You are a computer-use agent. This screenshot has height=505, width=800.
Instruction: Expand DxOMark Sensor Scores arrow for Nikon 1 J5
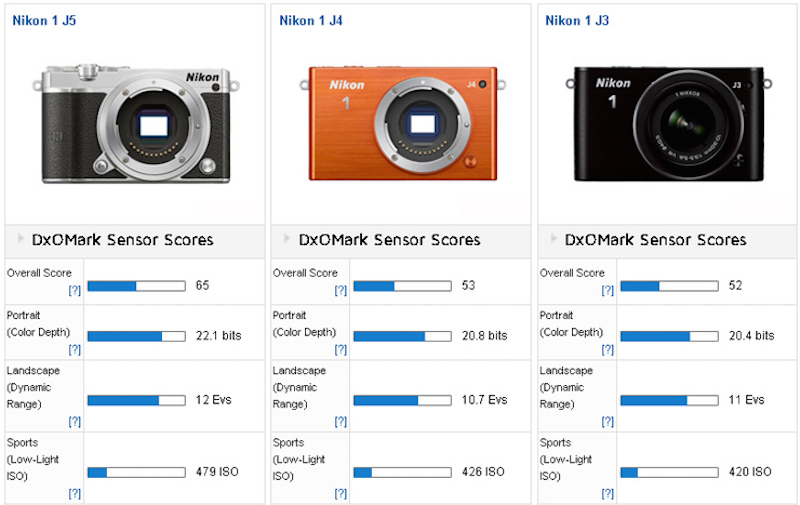point(19,239)
